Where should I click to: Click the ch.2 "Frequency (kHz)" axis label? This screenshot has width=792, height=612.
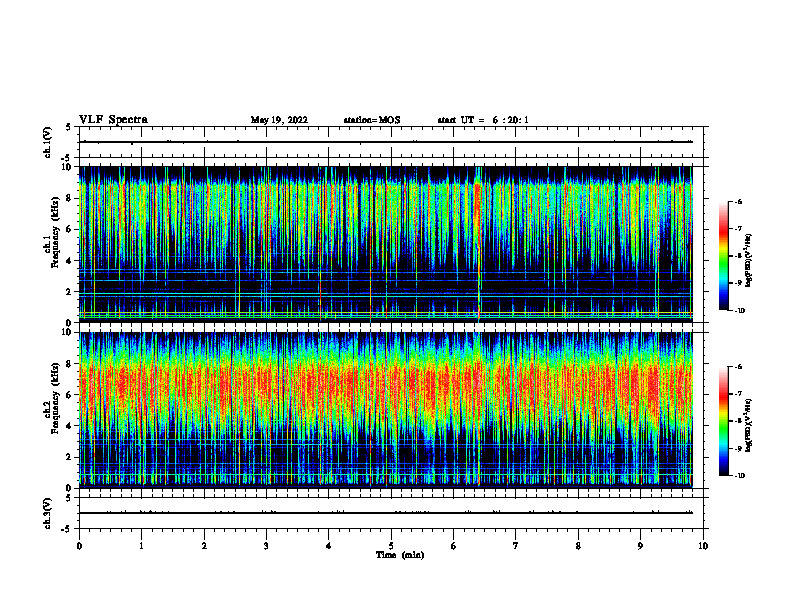point(55,398)
